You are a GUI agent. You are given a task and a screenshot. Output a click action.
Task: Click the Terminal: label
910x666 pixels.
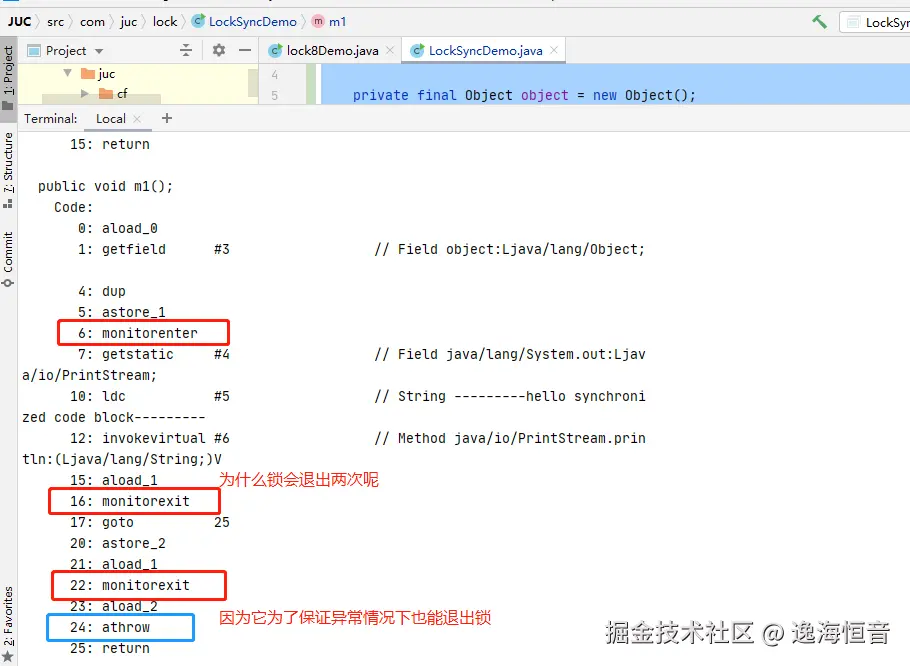coord(50,119)
